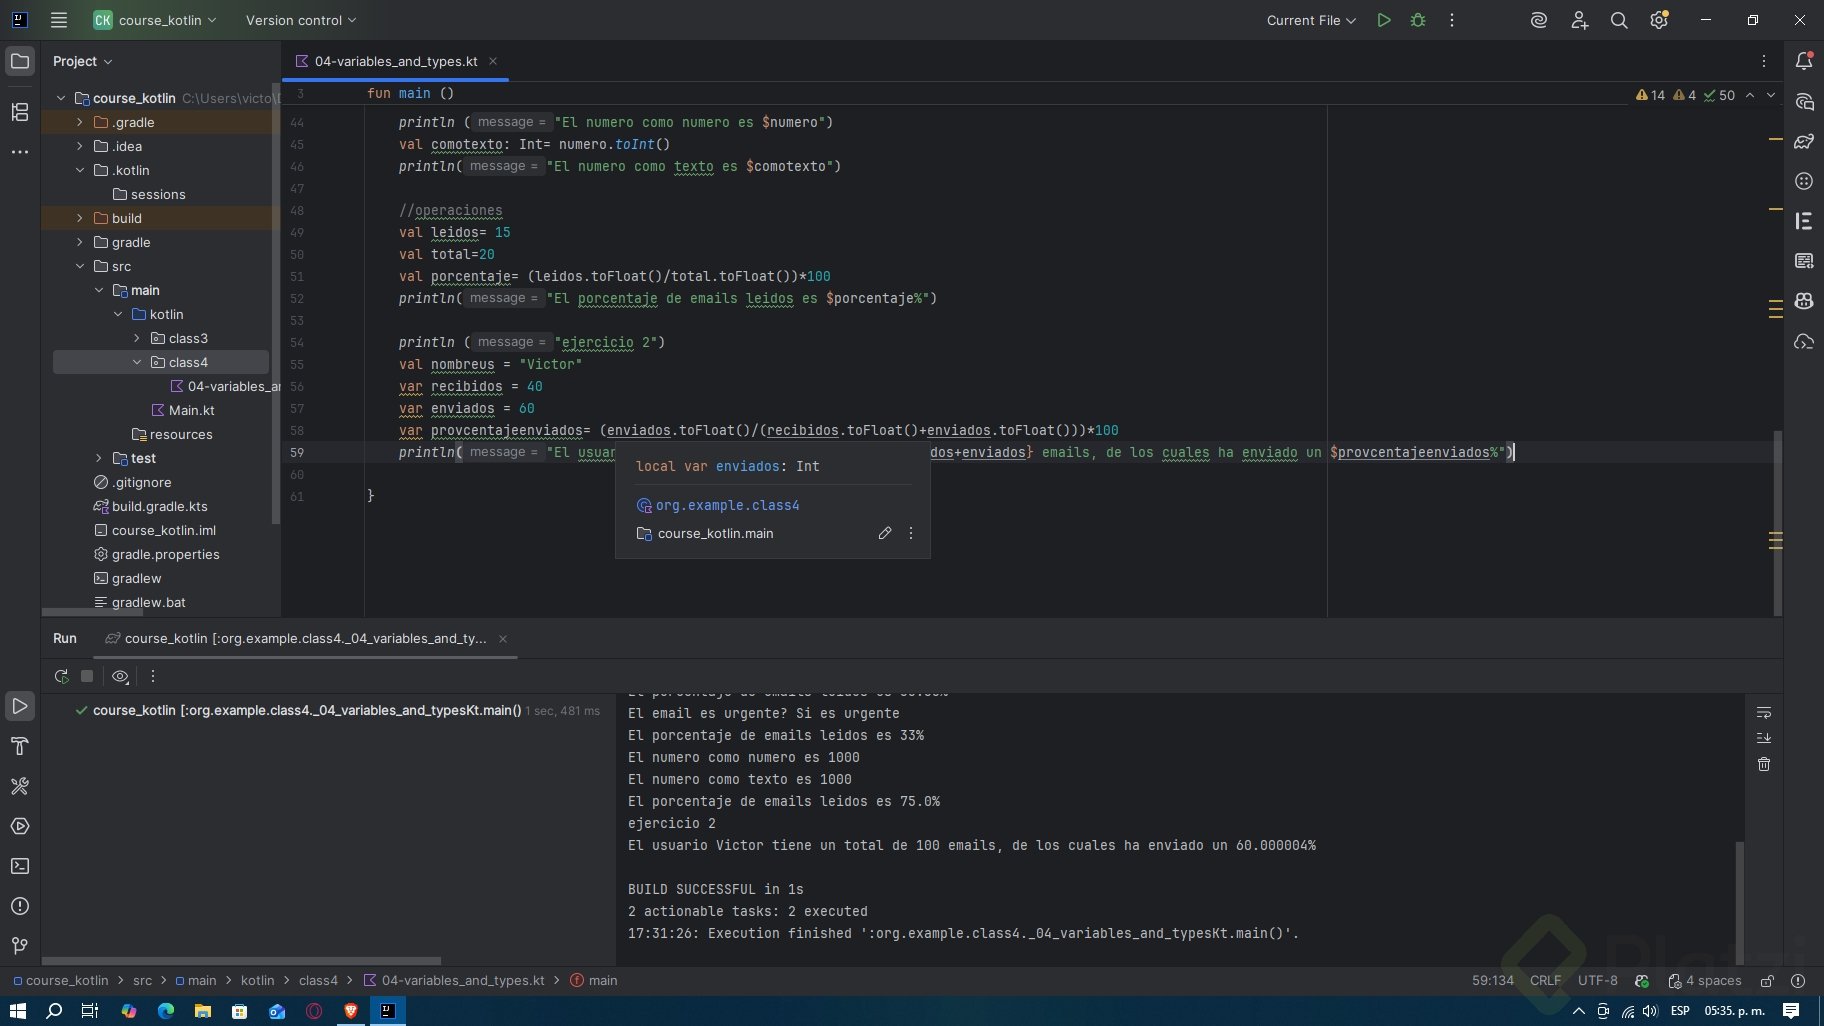Viewport: 1824px width, 1026px height.
Task: Click org.example.class4 link in the popup
Action: tap(727, 505)
